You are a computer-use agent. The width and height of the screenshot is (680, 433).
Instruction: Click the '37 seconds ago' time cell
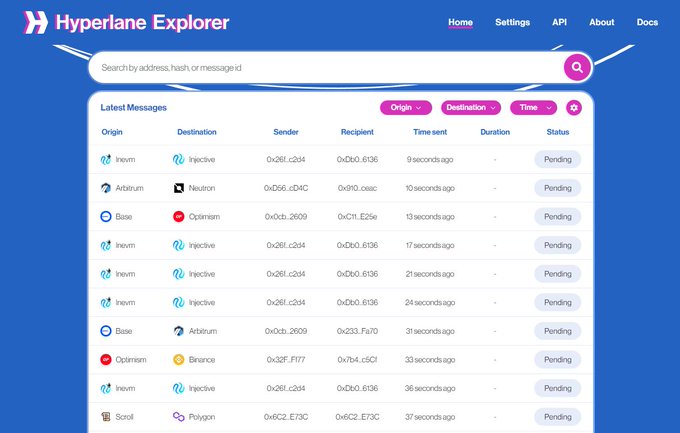[430, 417]
